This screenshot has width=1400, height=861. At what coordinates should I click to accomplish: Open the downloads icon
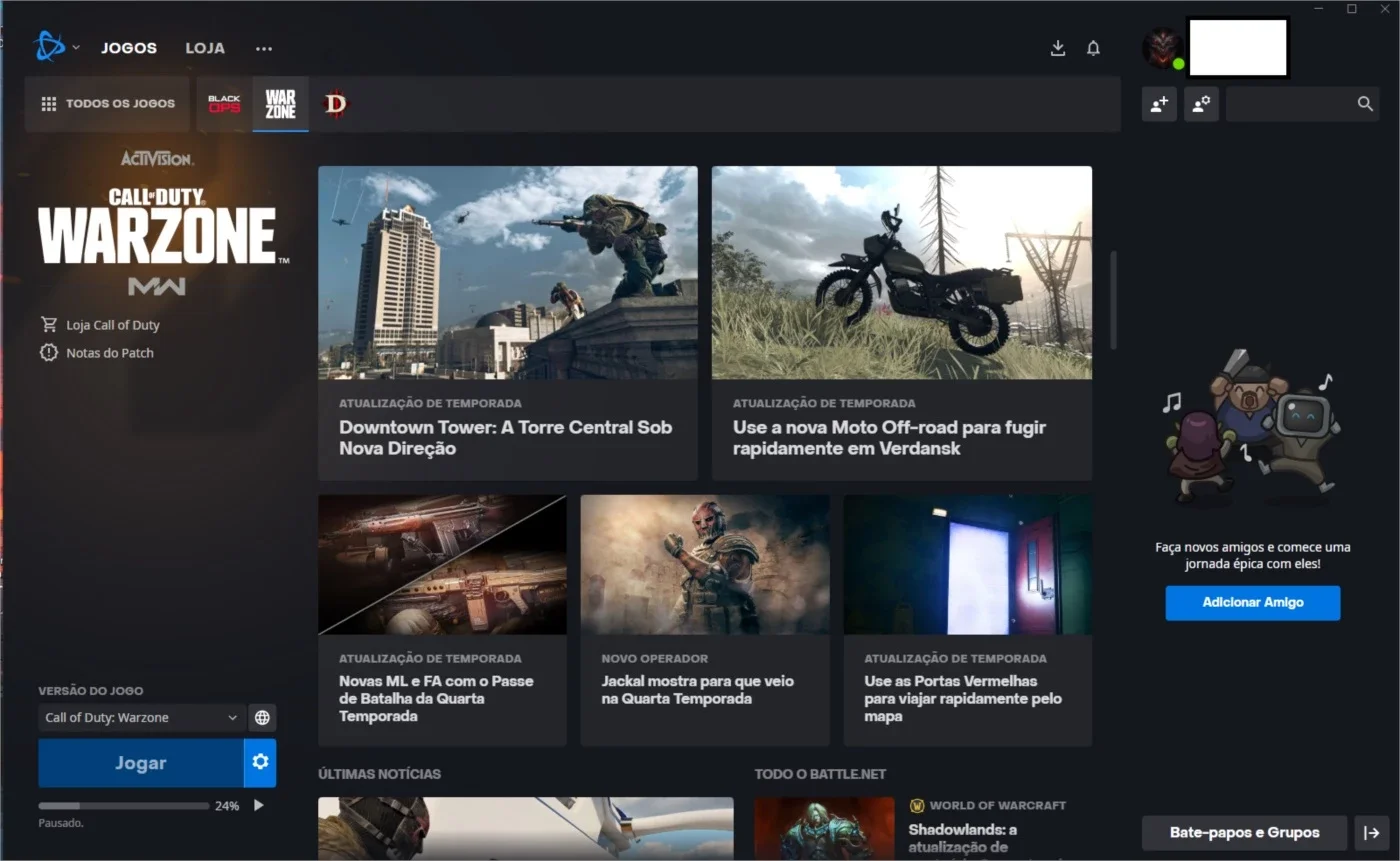point(1058,48)
